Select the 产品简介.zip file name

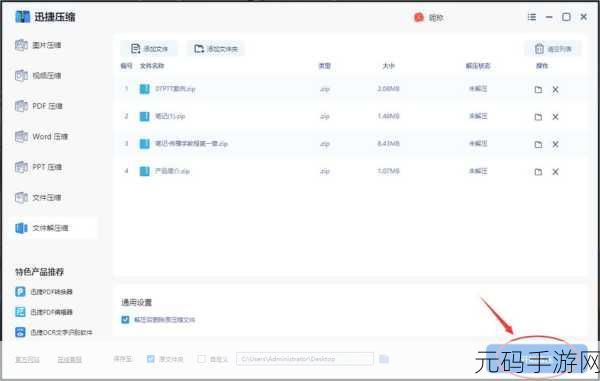click(x=172, y=171)
